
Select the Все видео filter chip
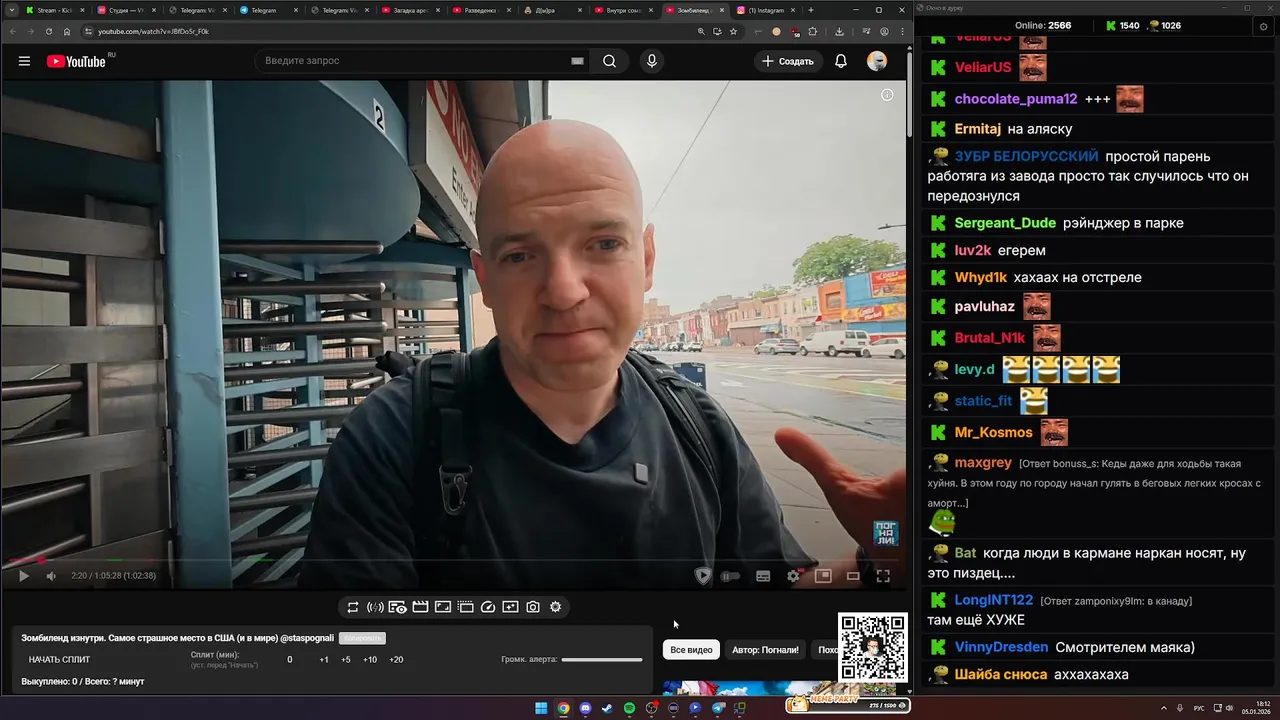click(691, 650)
